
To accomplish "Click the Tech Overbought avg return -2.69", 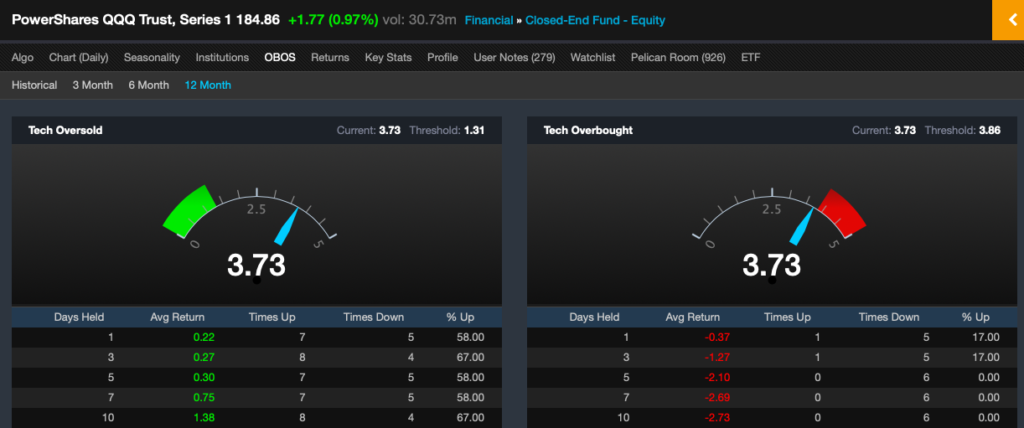I will pyautogui.click(x=717, y=397).
